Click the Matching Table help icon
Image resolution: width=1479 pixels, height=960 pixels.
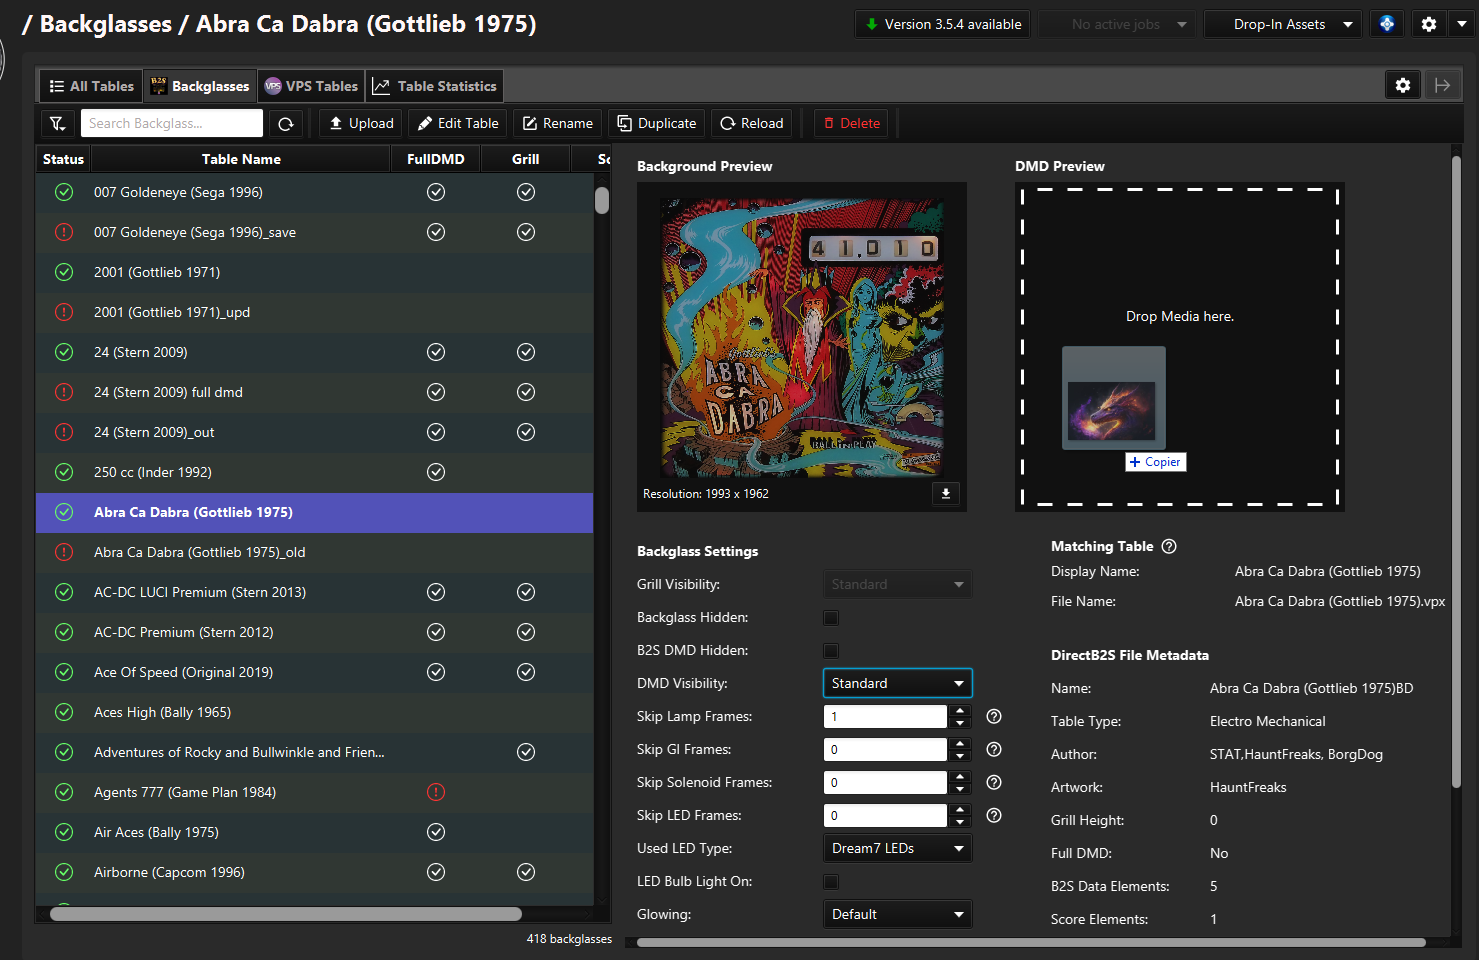[x=1169, y=546]
